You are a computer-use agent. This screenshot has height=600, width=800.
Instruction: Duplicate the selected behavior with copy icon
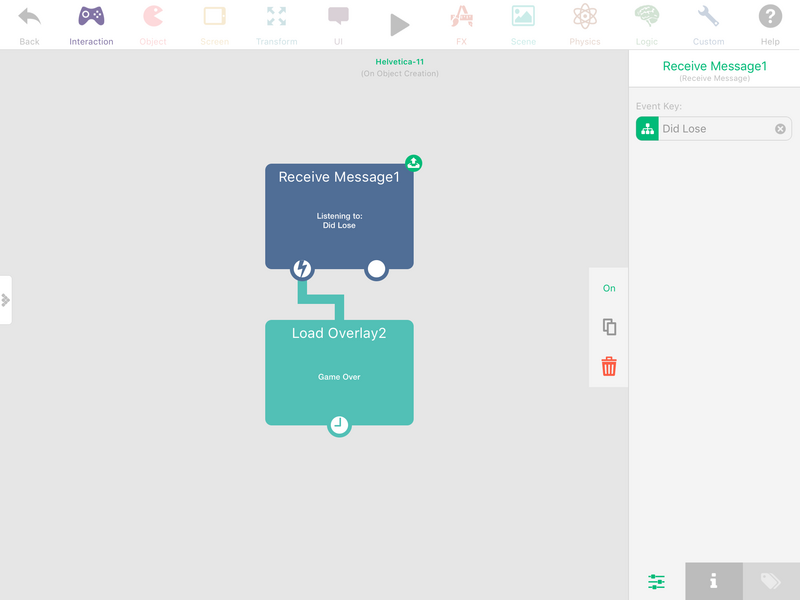(x=609, y=327)
